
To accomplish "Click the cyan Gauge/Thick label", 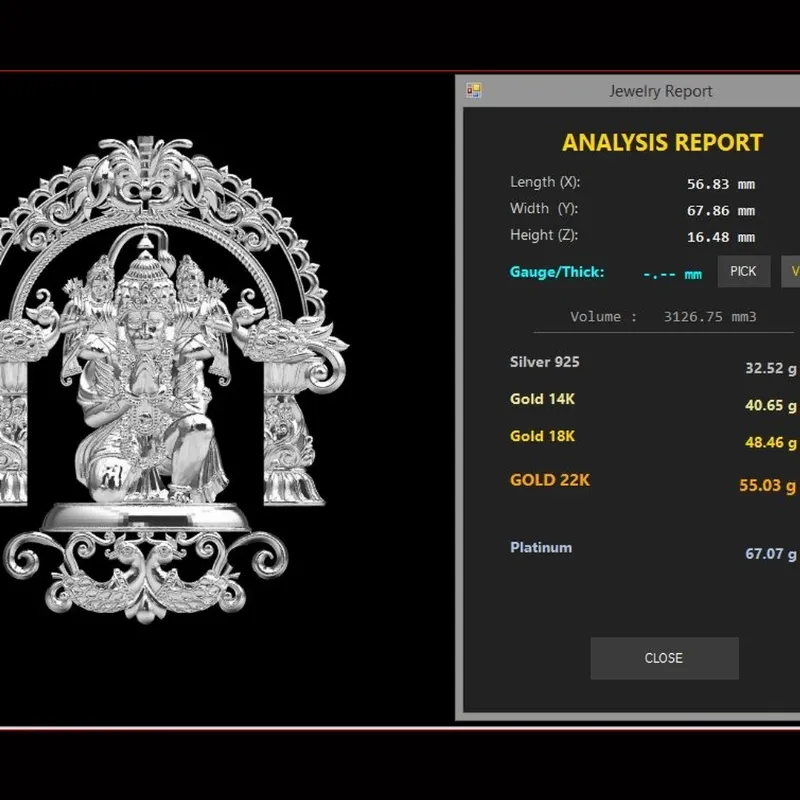I will pos(557,272).
